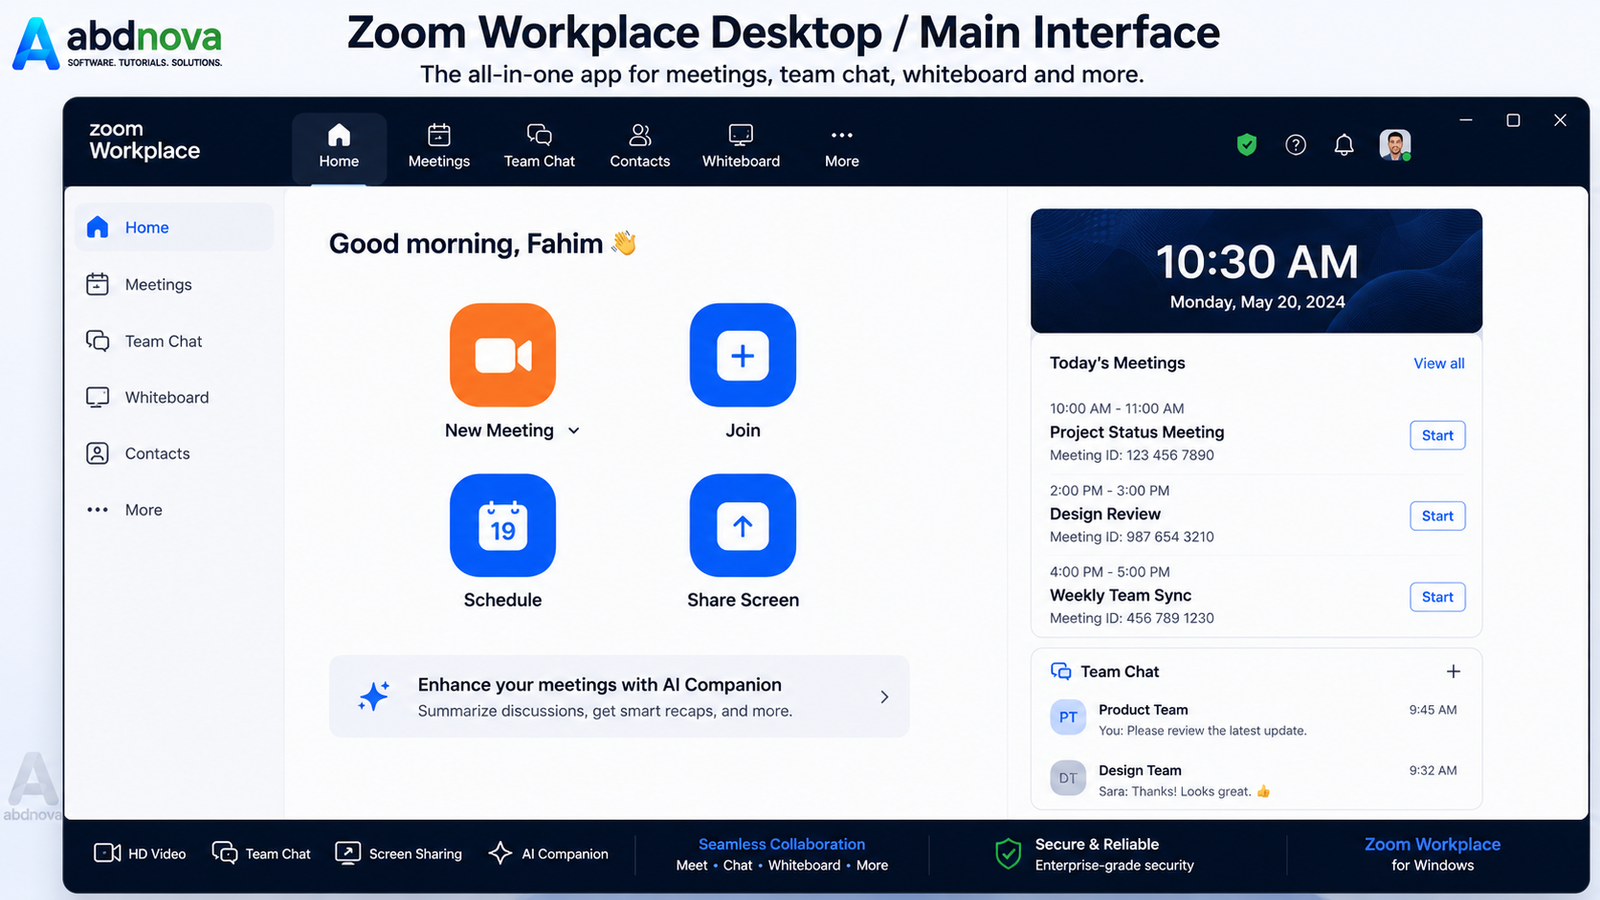This screenshot has width=1600, height=900.
Task: Click View all for today's meetings
Action: tap(1439, 363)
